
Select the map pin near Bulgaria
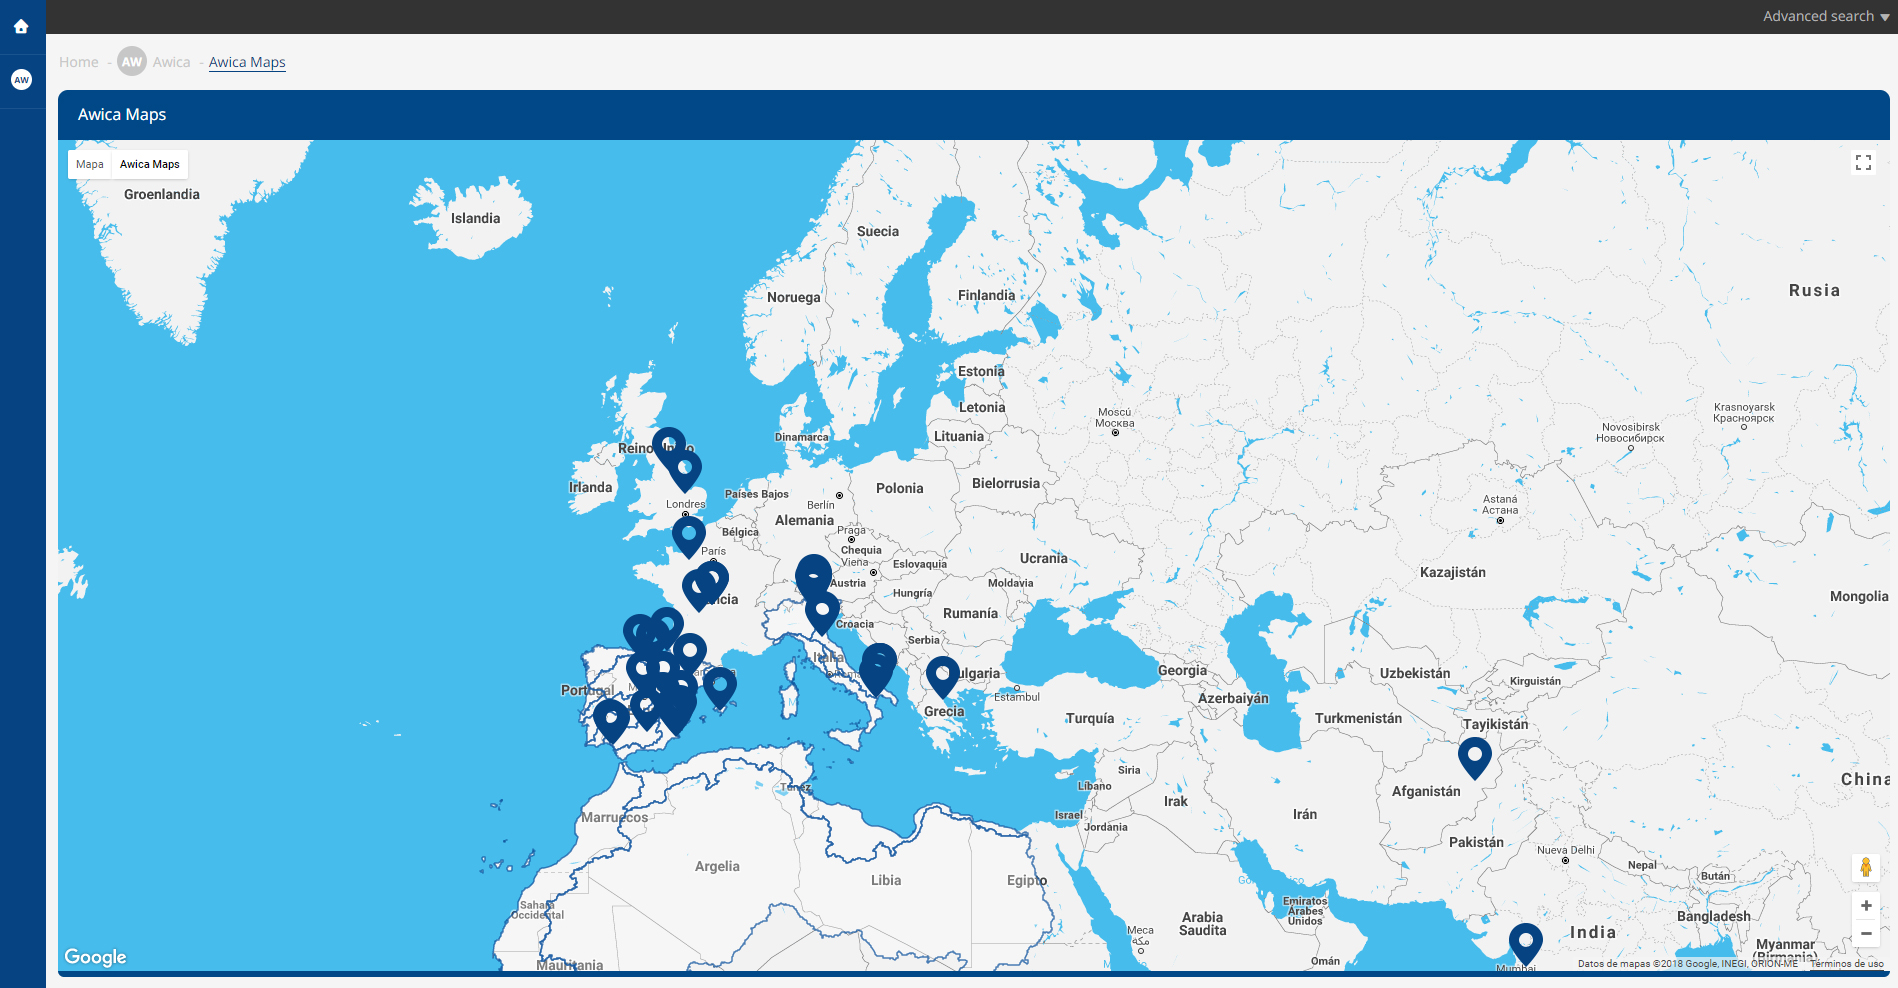tap(942, 675)
